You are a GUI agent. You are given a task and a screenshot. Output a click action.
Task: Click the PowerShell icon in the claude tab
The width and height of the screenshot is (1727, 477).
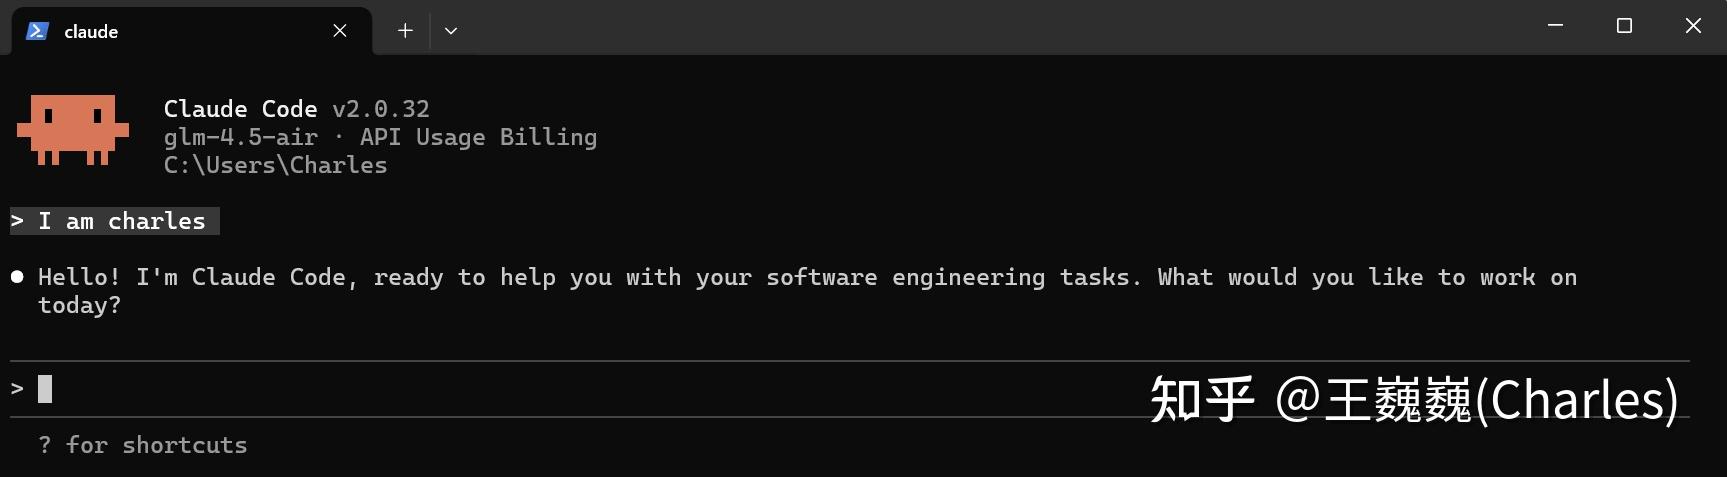click(x=38, y=31)
